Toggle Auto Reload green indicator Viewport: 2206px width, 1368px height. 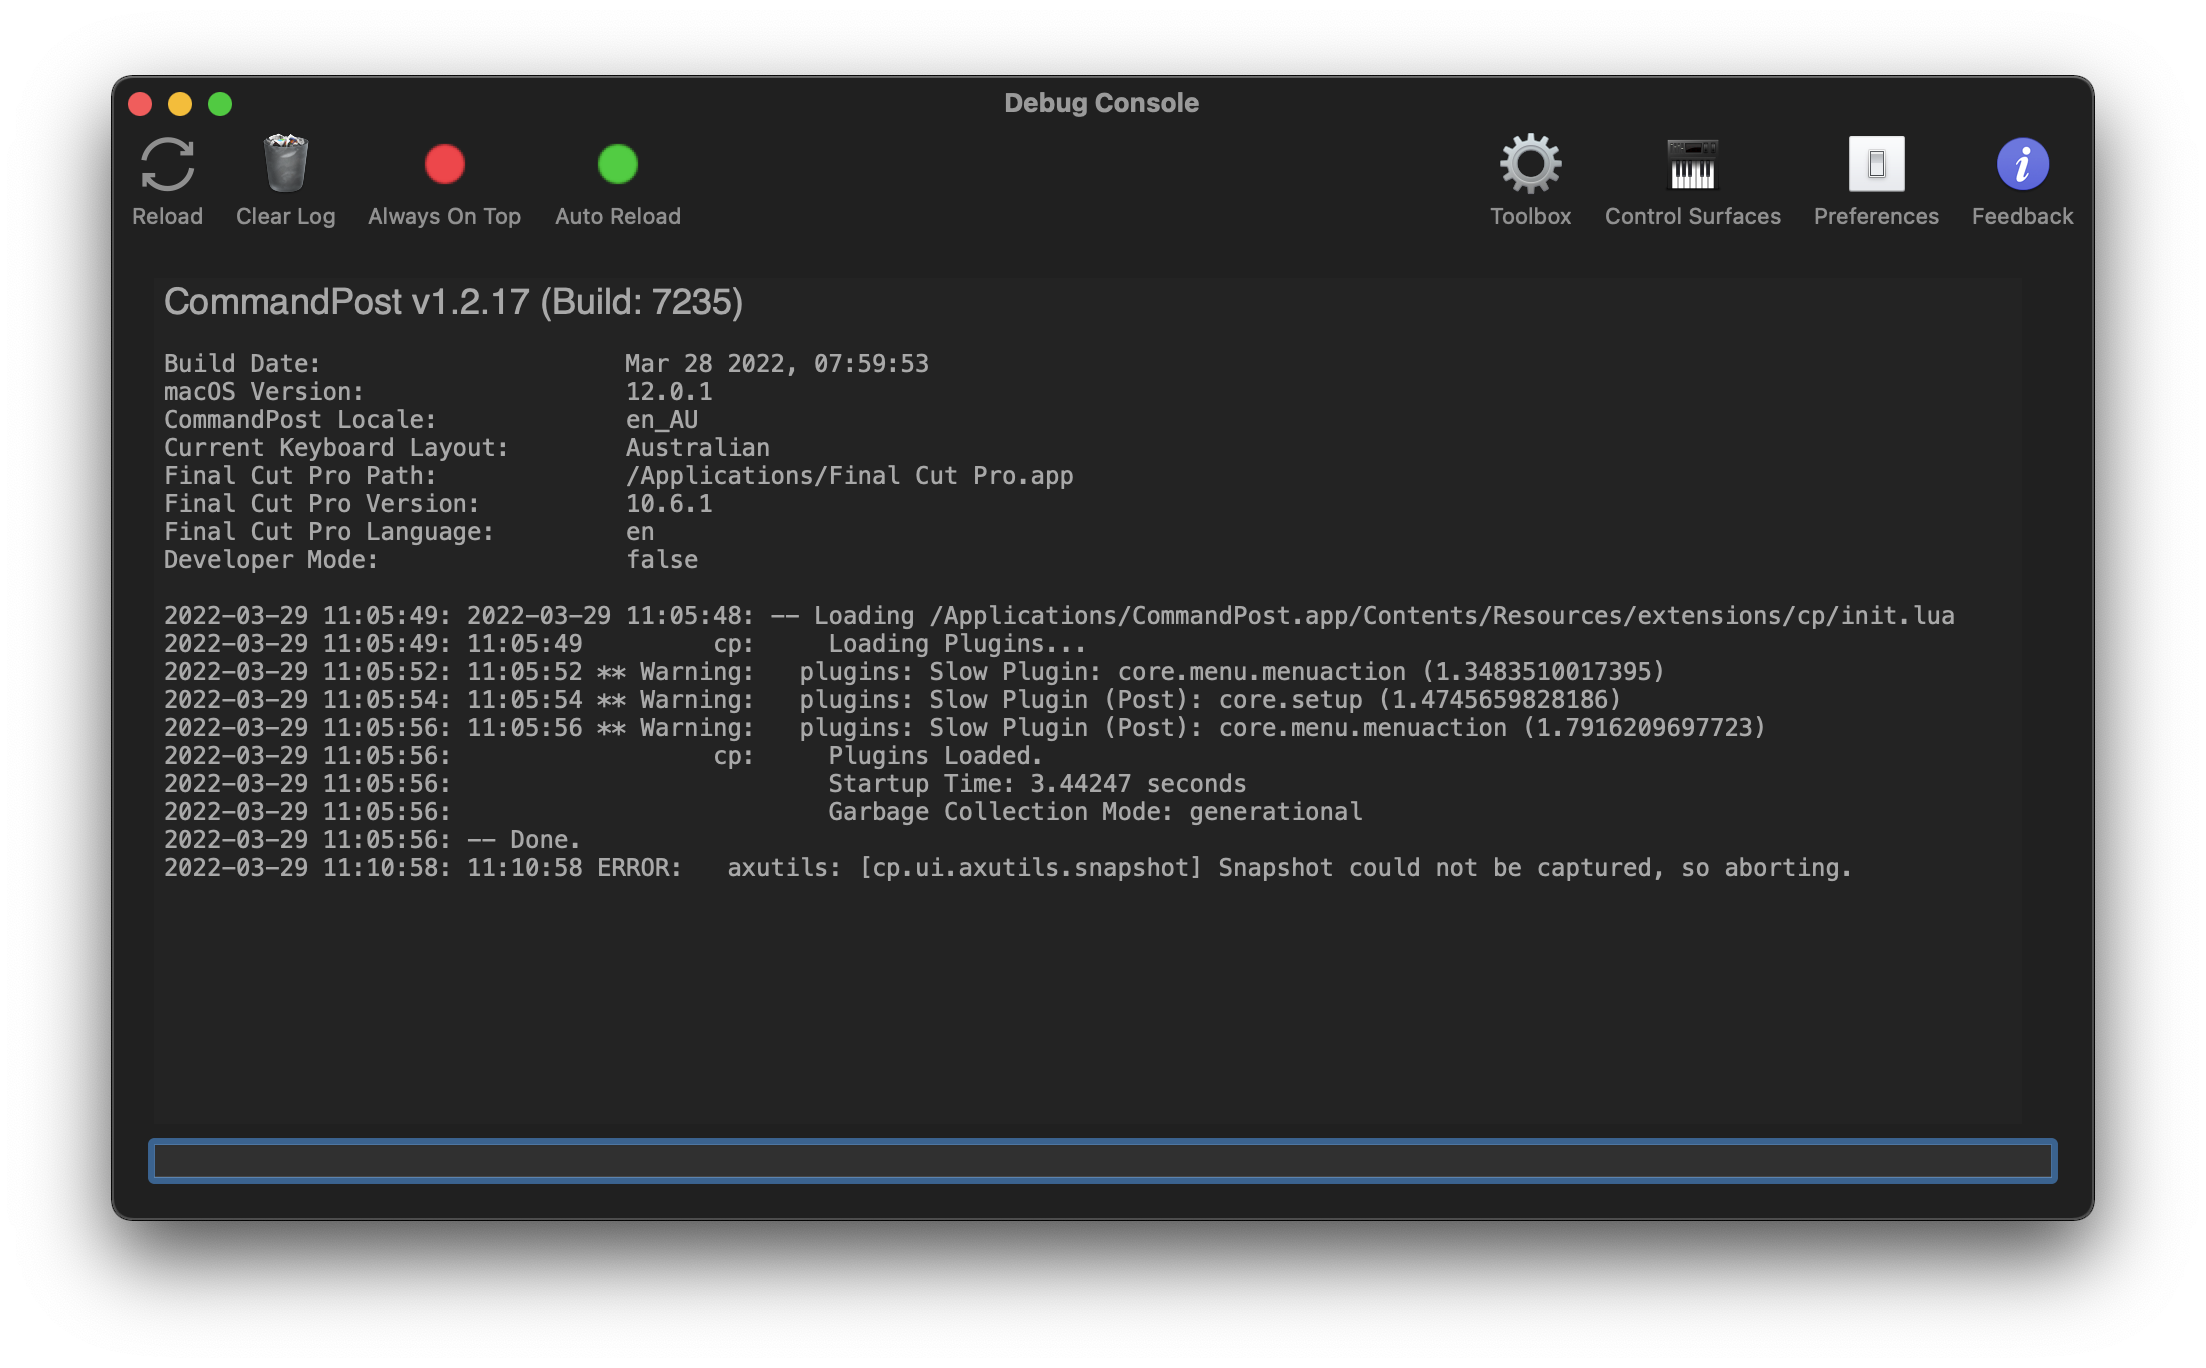[x=617, y=164]
